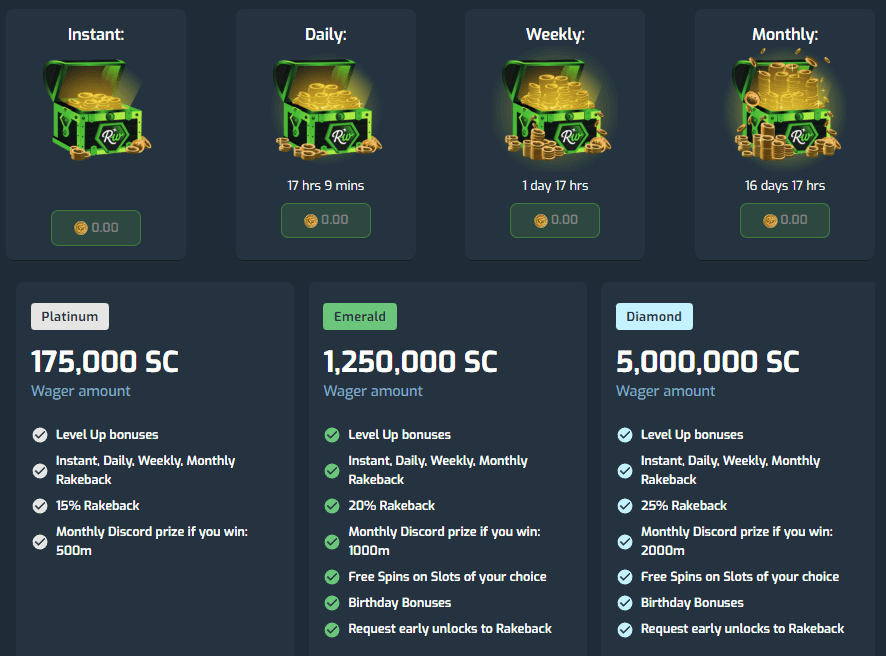The width and height of the screenshot is (886, 656).
Task: Click the Weekly rakeback treasure chest
Action: pyautogui.click(x=555, y=107)
